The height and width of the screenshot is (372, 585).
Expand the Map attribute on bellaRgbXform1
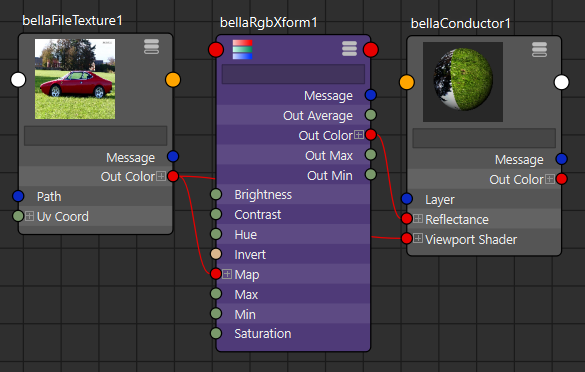[x=227, y=274]
